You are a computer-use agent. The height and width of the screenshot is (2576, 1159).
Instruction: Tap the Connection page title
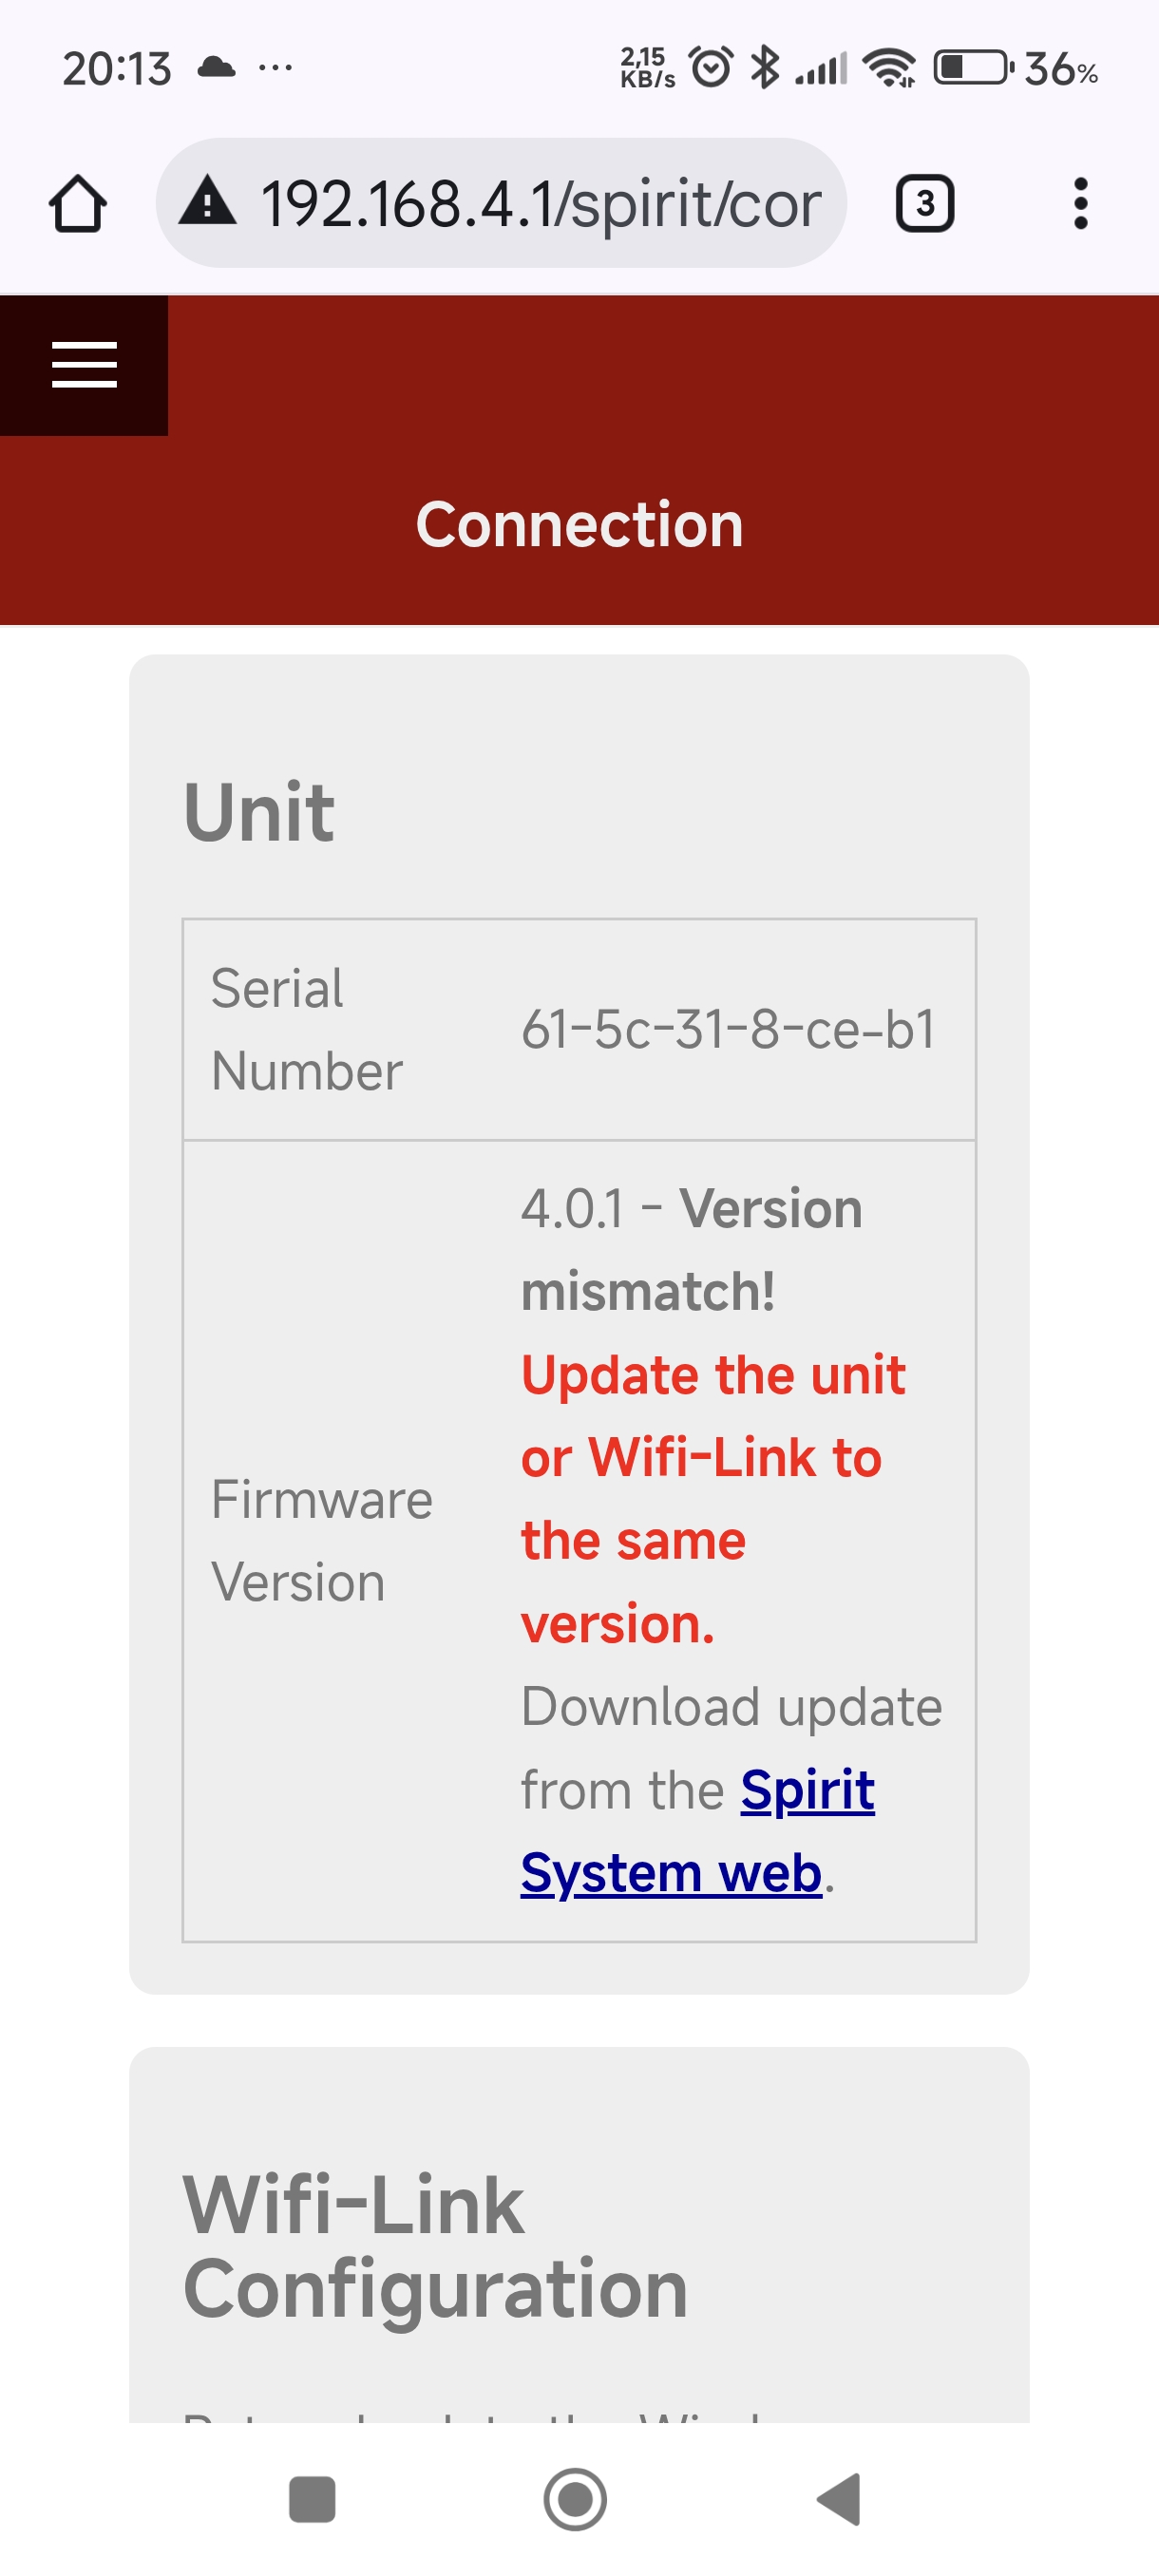pos(580,525)
